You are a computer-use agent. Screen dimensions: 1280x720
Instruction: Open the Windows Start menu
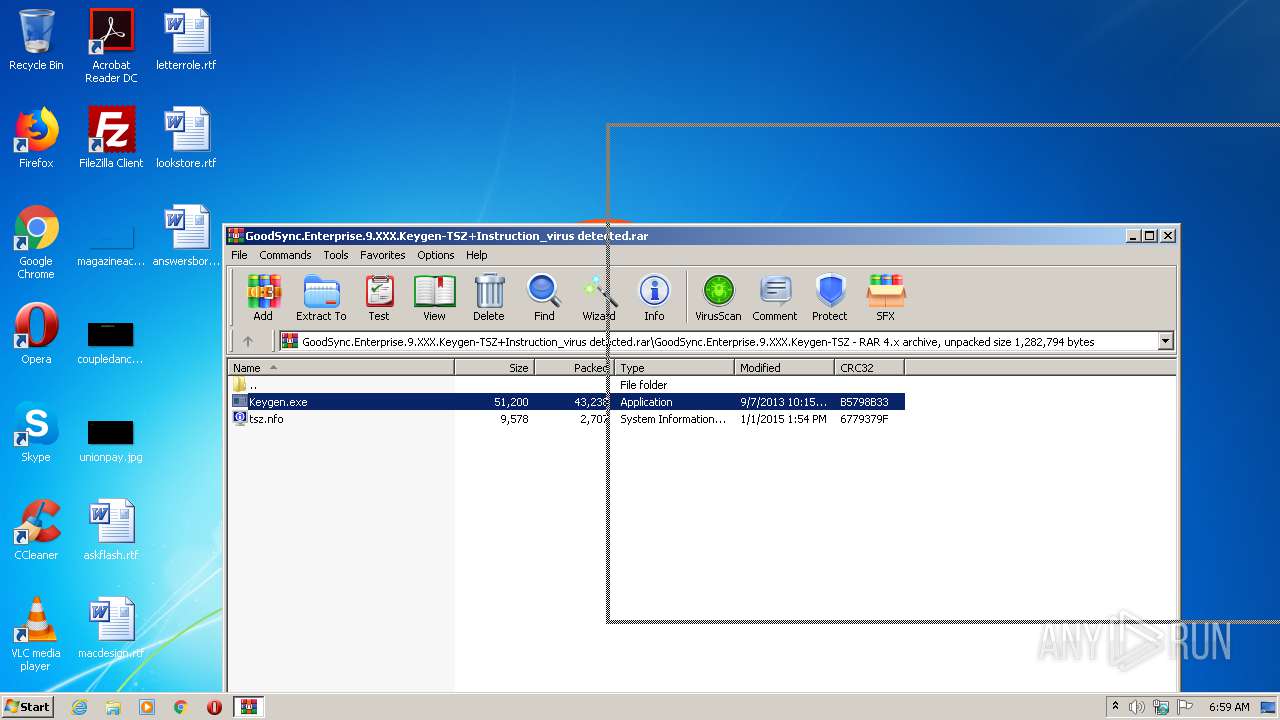(27, 706)
